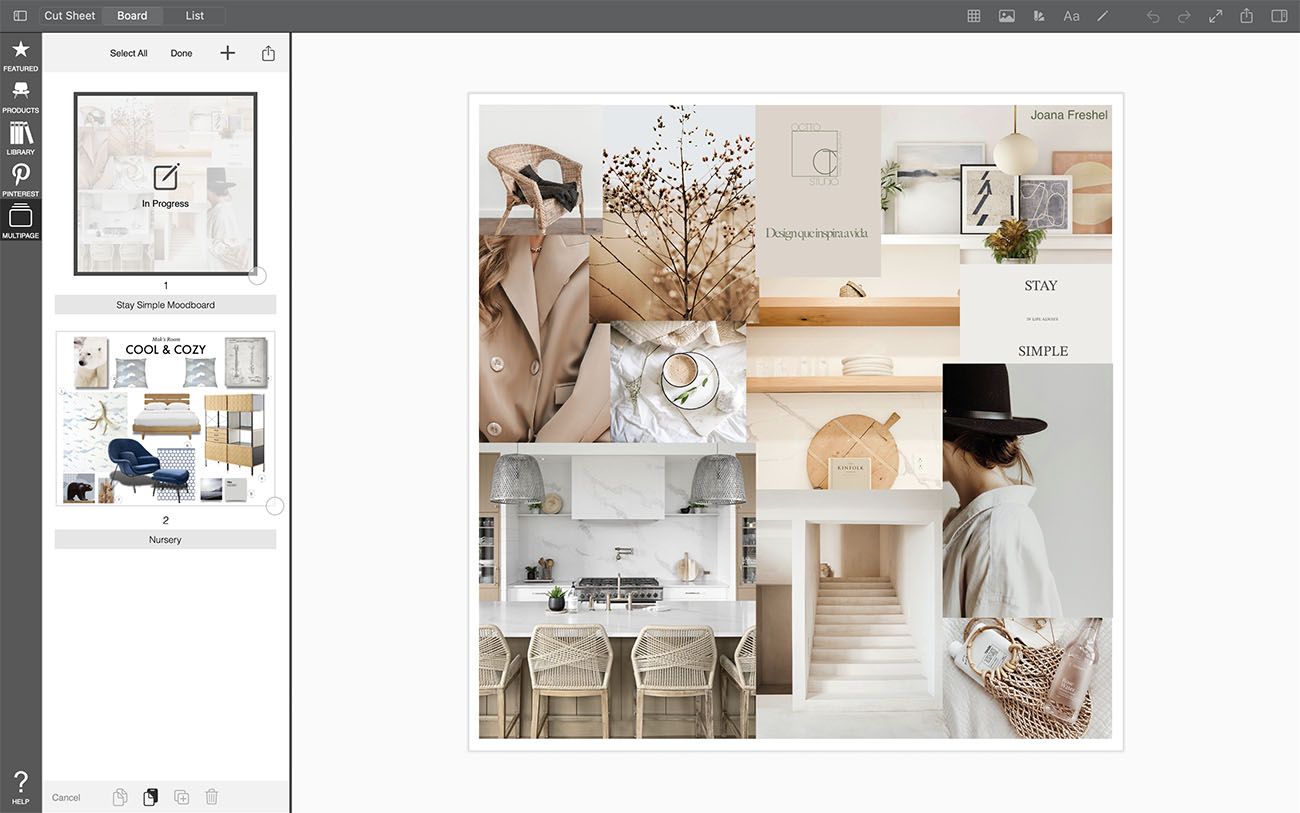Switch to the Cut Sheet tab
The height and width of the screenshot is (813, 1300).
click(x=70, y=16)
